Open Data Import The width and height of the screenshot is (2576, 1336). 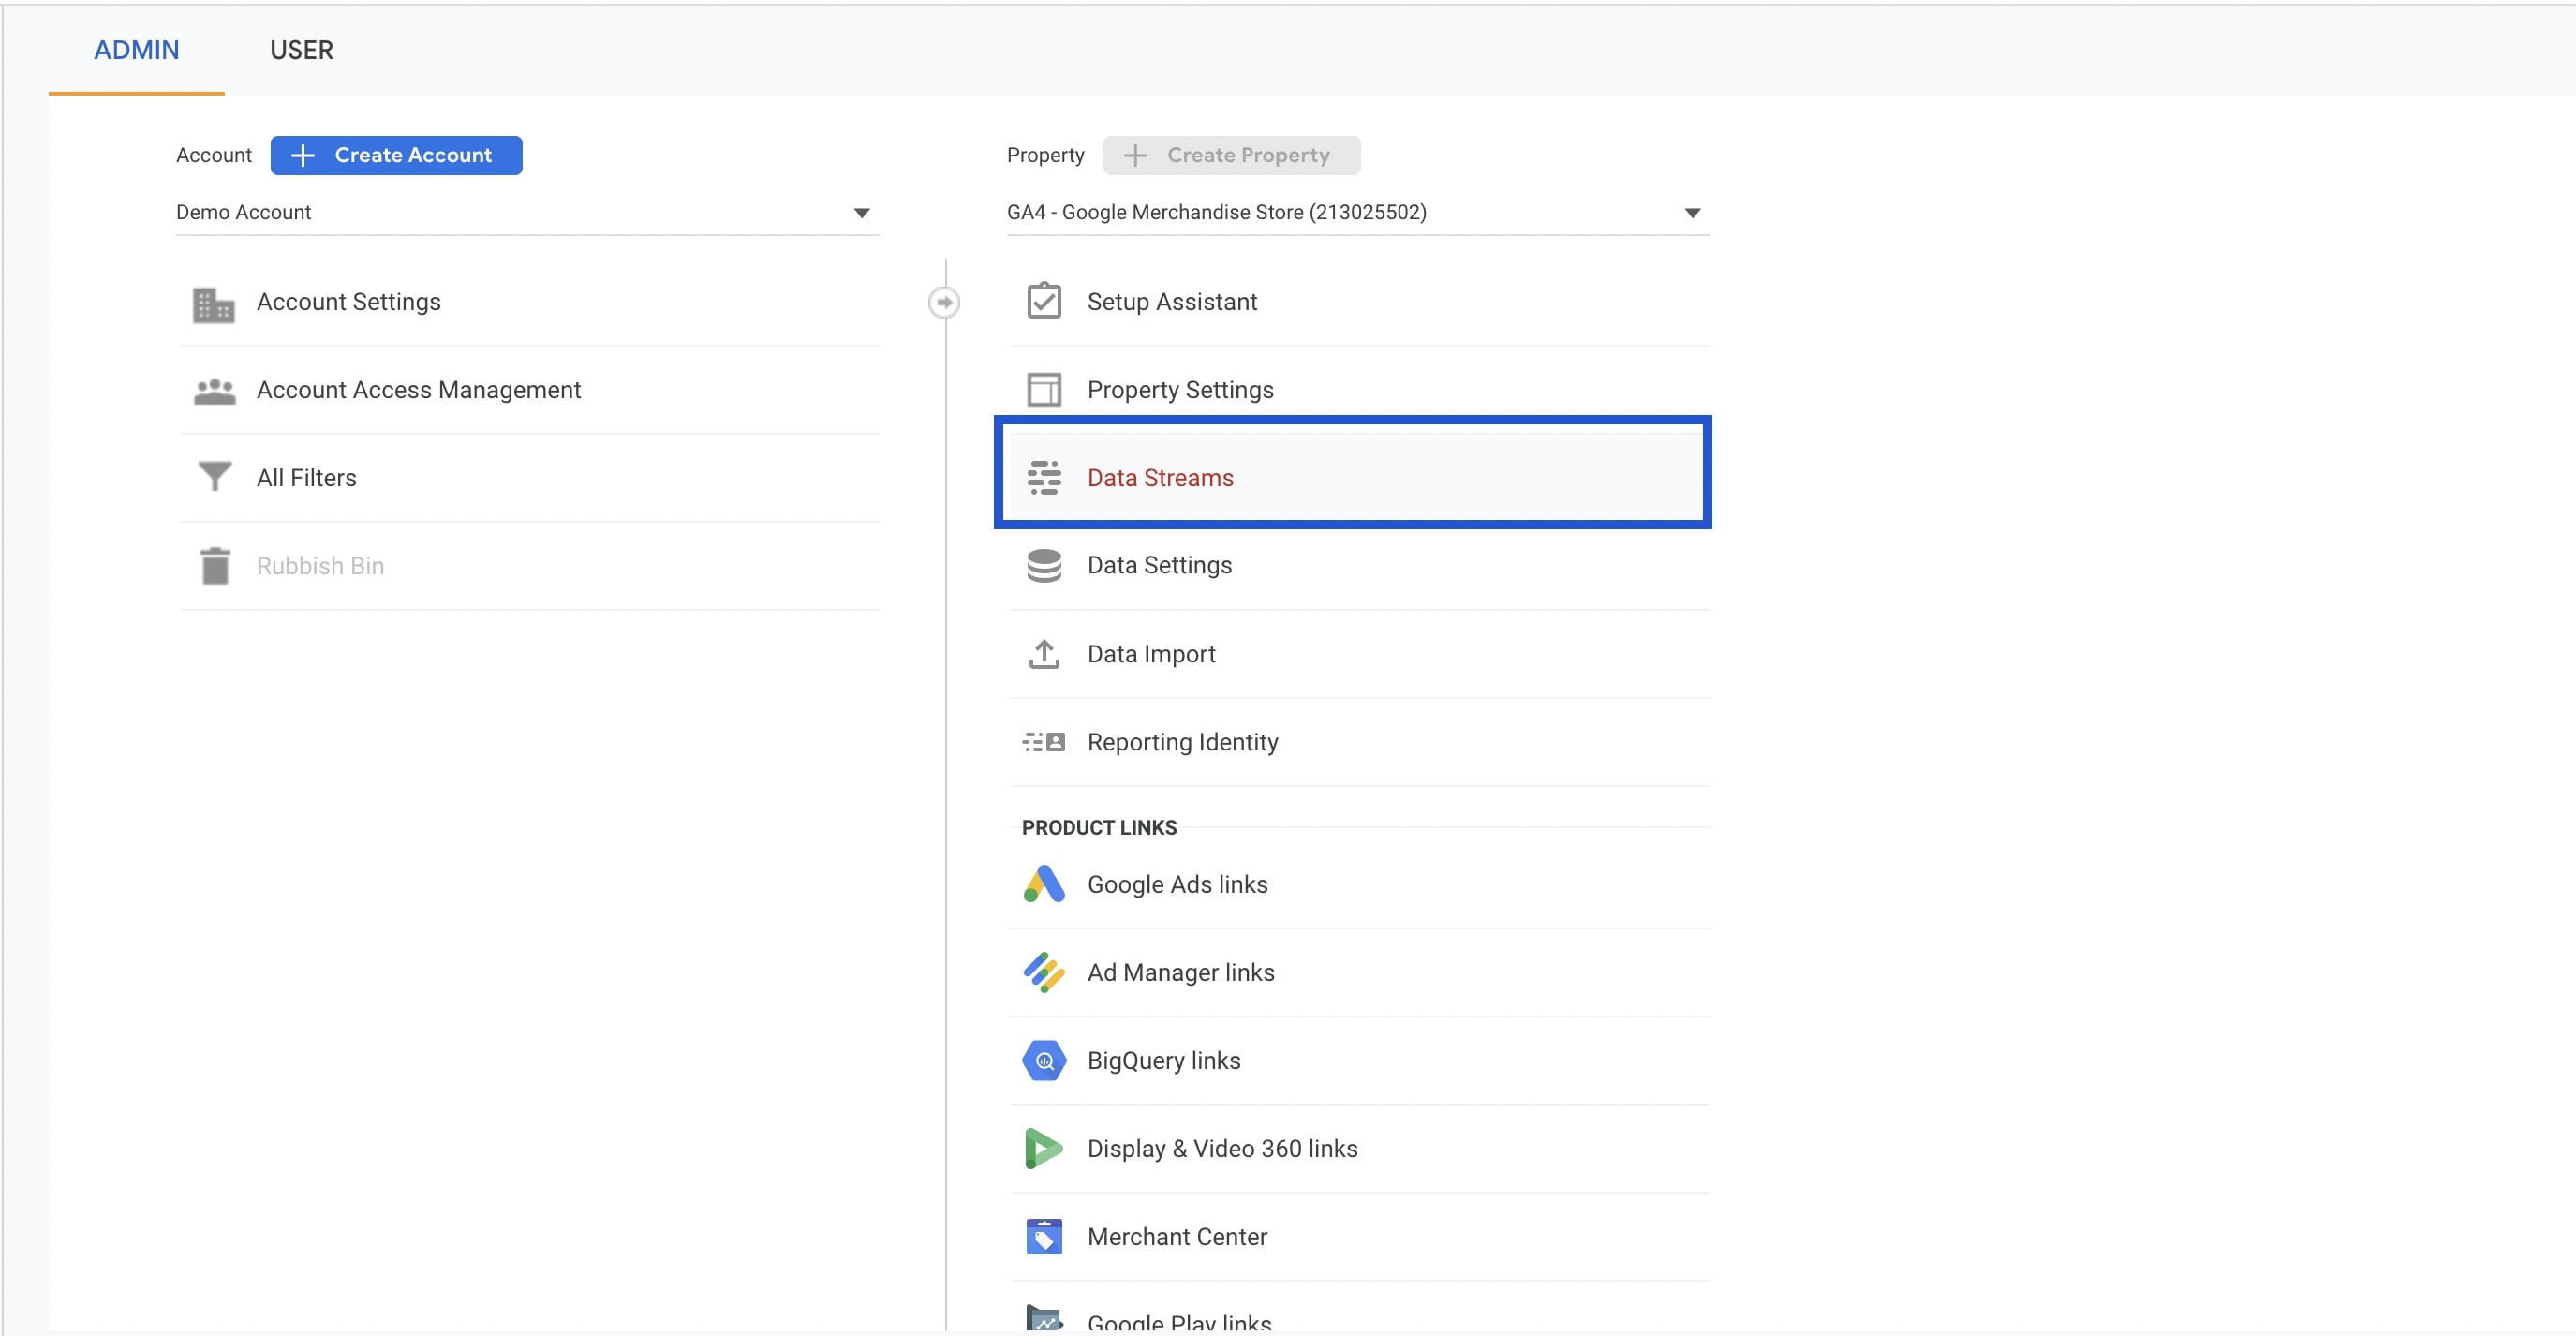(1360, 654)
